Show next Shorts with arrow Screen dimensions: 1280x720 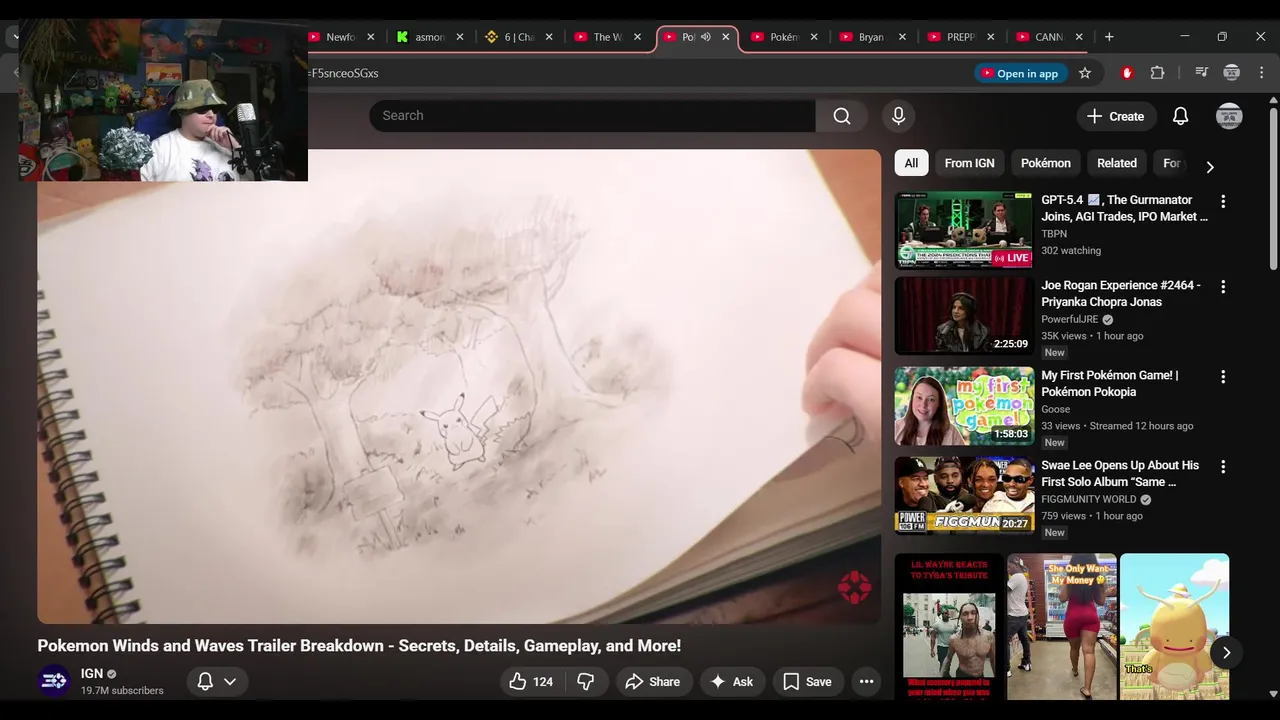(1226, 653)
